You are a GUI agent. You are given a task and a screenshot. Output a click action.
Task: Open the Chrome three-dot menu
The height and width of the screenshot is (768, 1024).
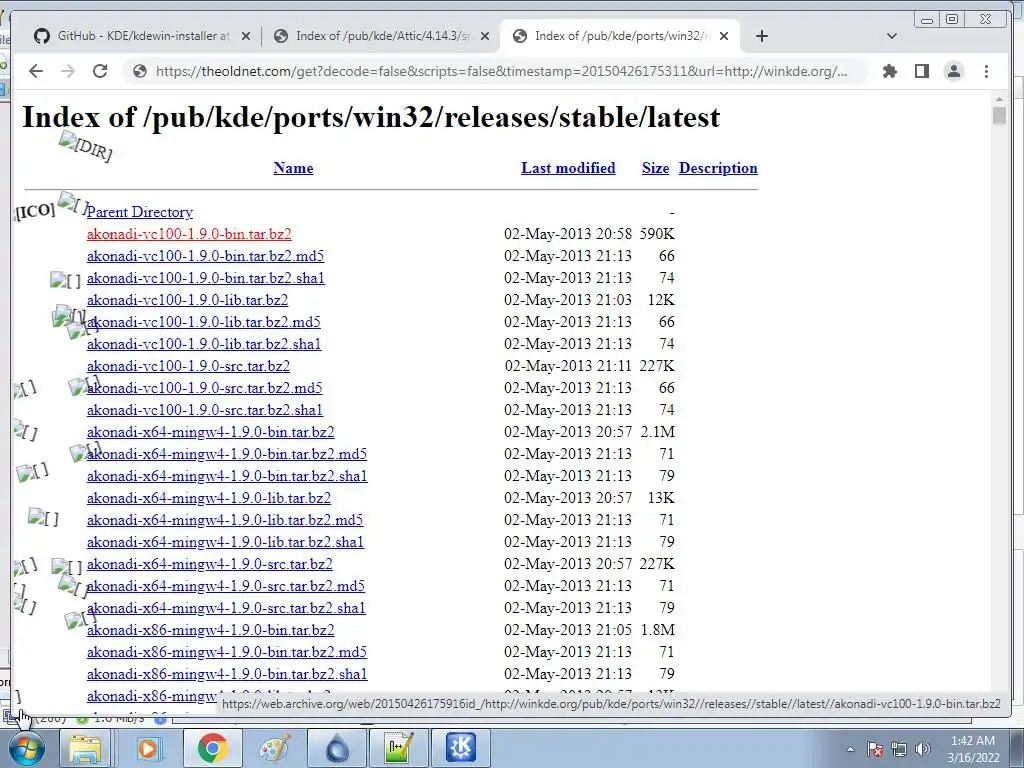click(x=986, y=71)
